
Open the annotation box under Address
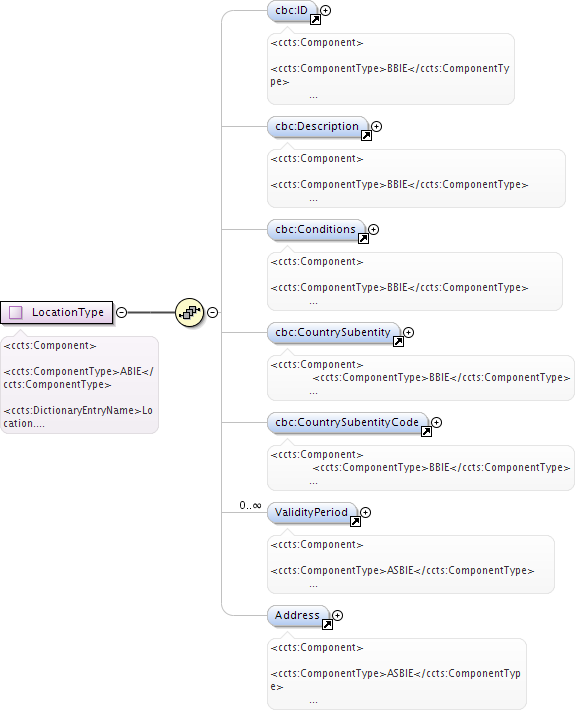tap(397, 673)
